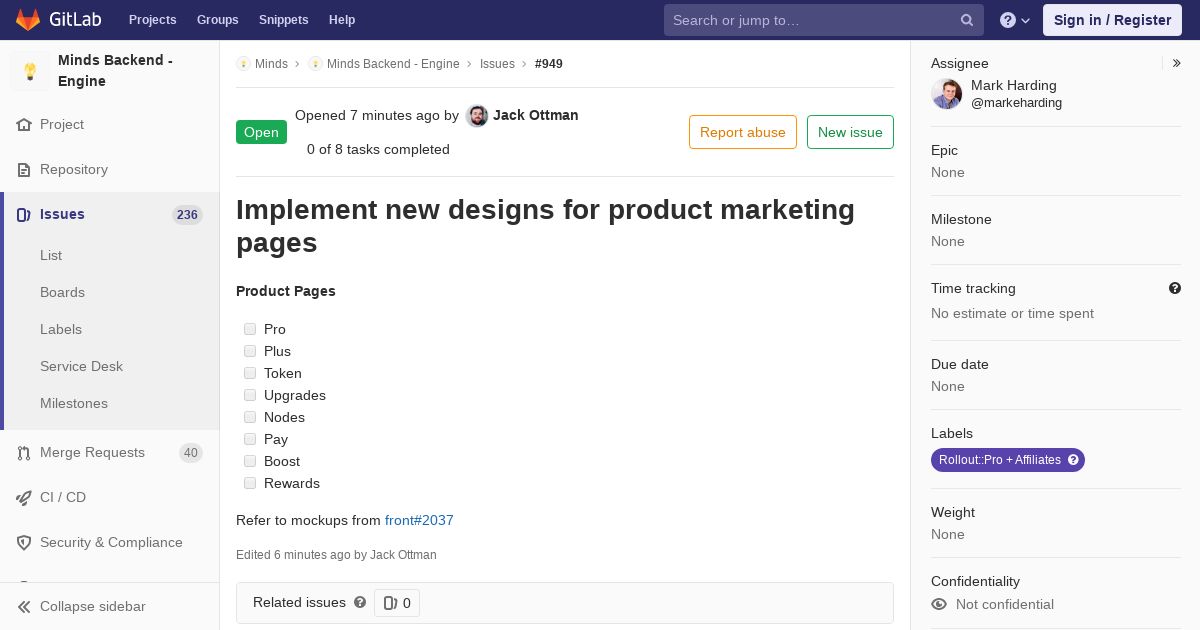Open the Help question-mark dropdown
The height and width of the screenshot is (630, 1200).
pyautogui.click(x=1015, y=20)
